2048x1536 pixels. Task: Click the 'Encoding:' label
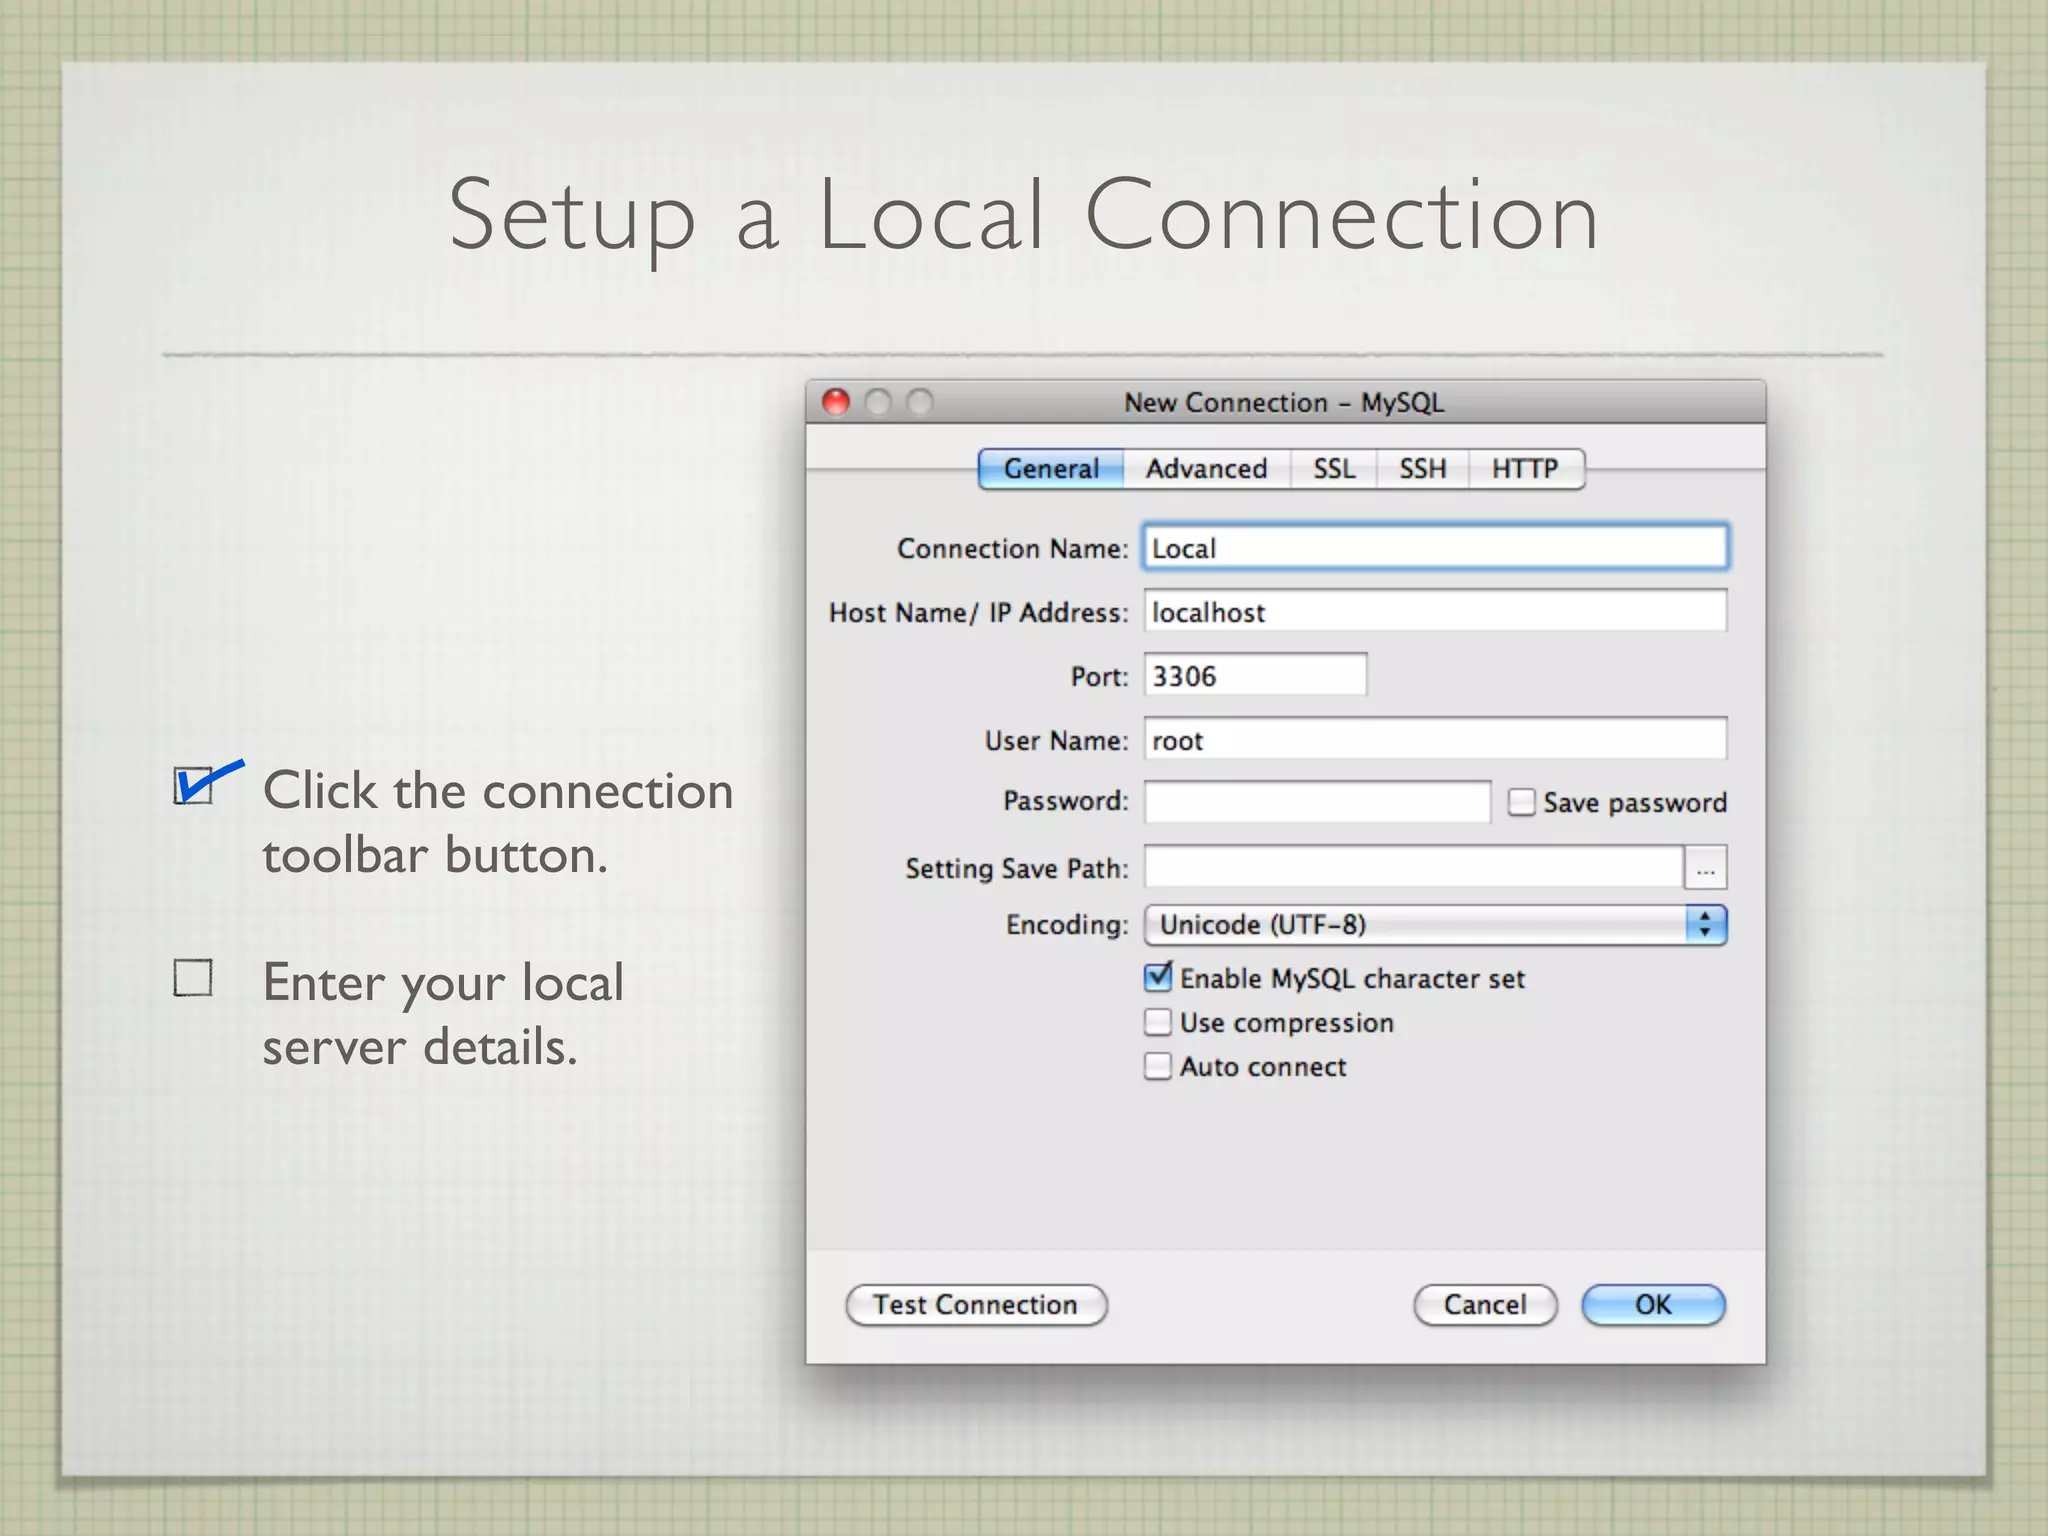1067,924
